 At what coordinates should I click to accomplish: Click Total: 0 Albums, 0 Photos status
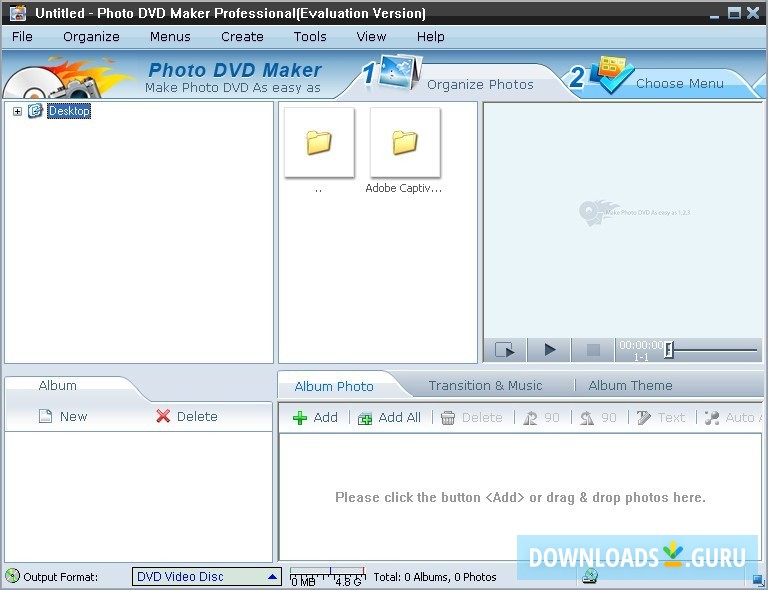[435, 577]
